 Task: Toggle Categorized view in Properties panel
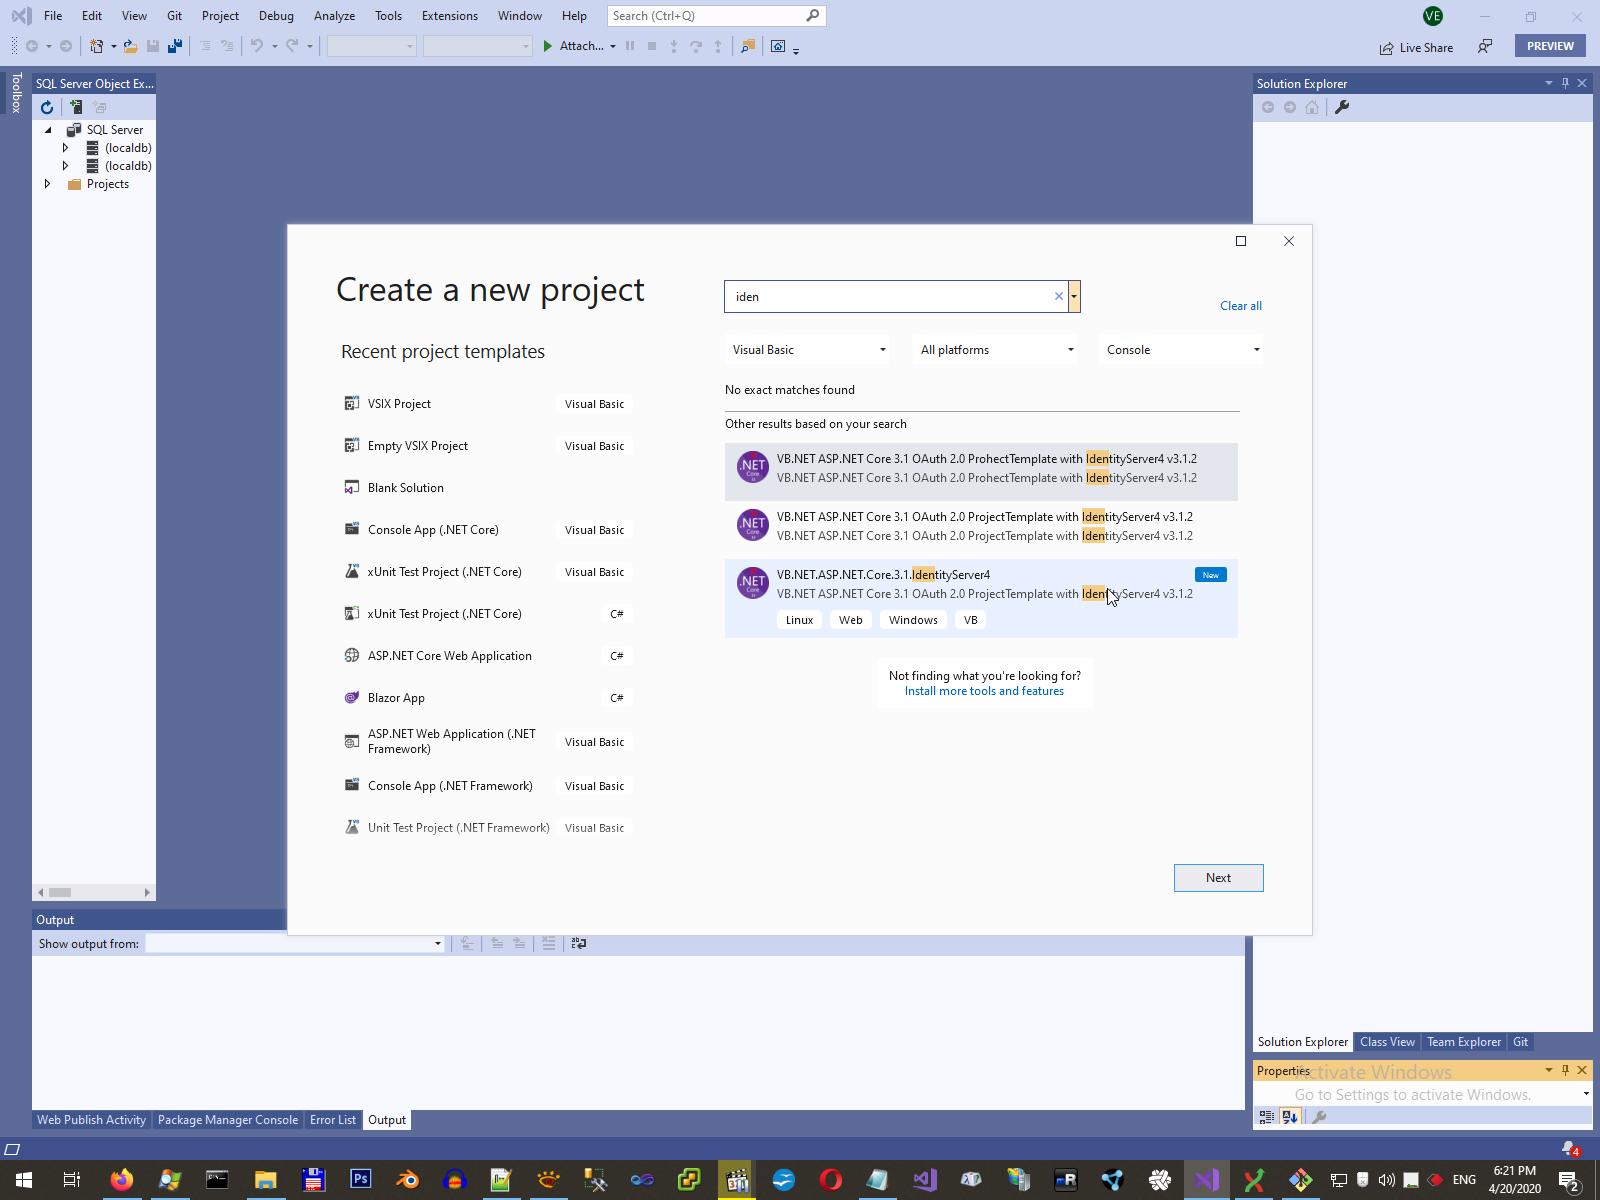click(1267, 1117)
